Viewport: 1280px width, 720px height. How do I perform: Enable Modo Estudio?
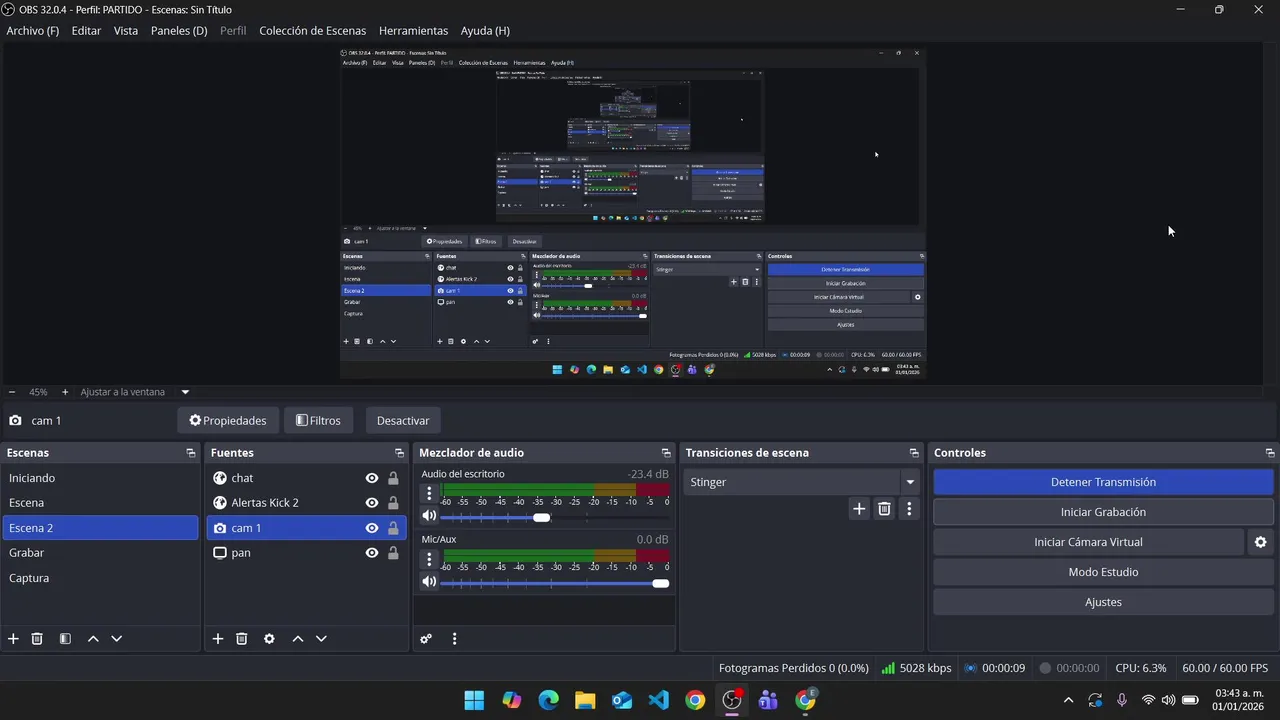tap(1103, 572)
